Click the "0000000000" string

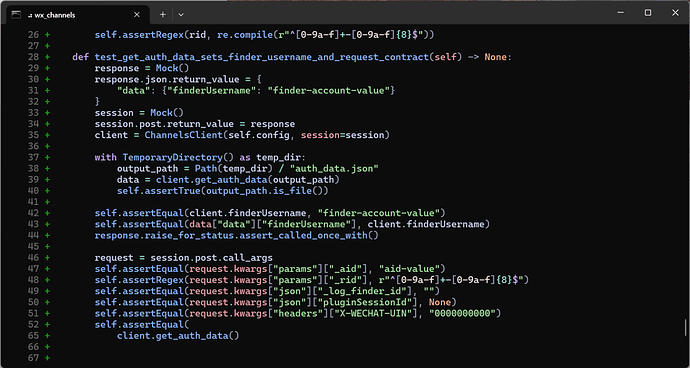pyautogui.click(x=462, y=313)
